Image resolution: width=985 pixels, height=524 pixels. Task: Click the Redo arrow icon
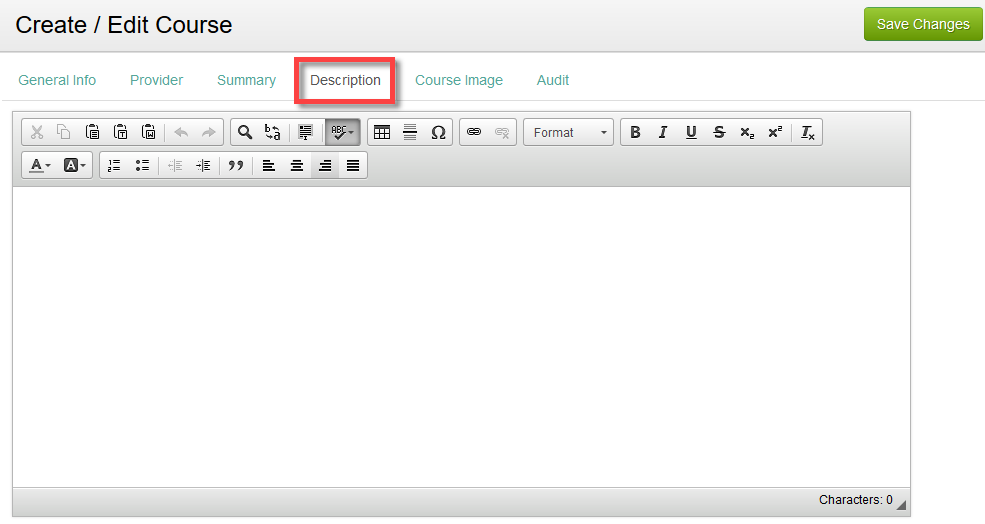[209, 133]
